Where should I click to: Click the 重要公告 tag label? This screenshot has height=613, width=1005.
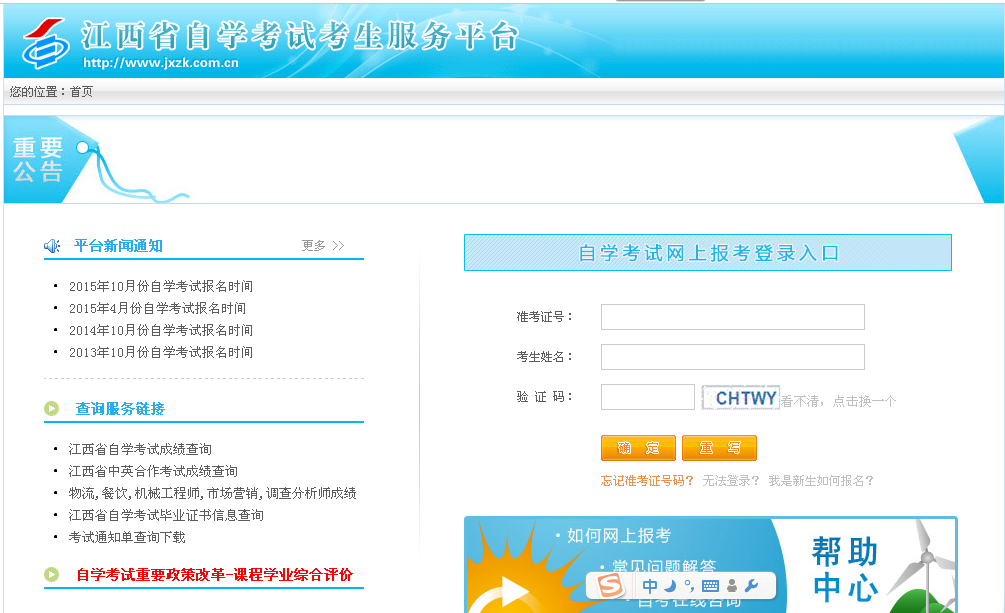point(38,160)
